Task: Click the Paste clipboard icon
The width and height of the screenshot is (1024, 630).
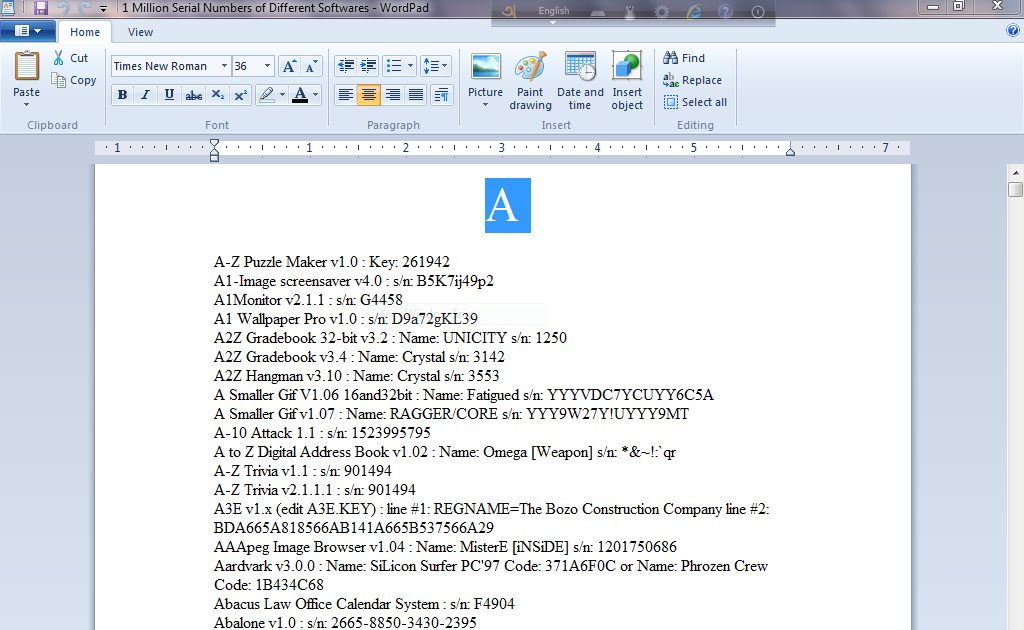Action: [27, 67]
